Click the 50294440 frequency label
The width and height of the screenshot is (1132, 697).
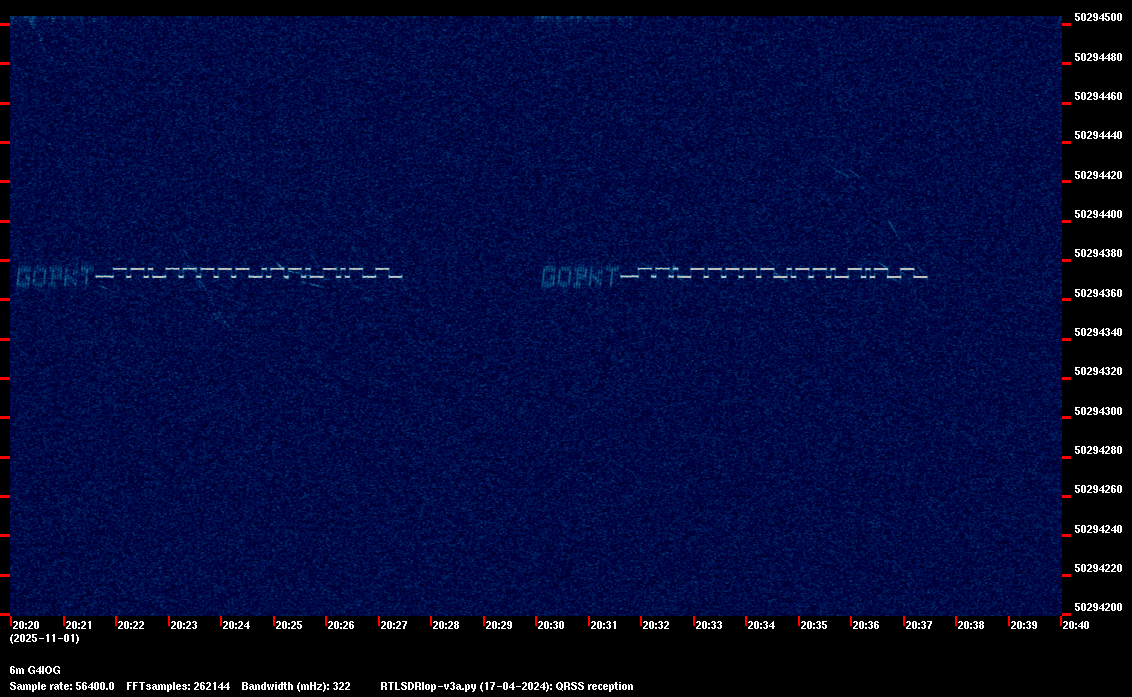coord(1098,136)
